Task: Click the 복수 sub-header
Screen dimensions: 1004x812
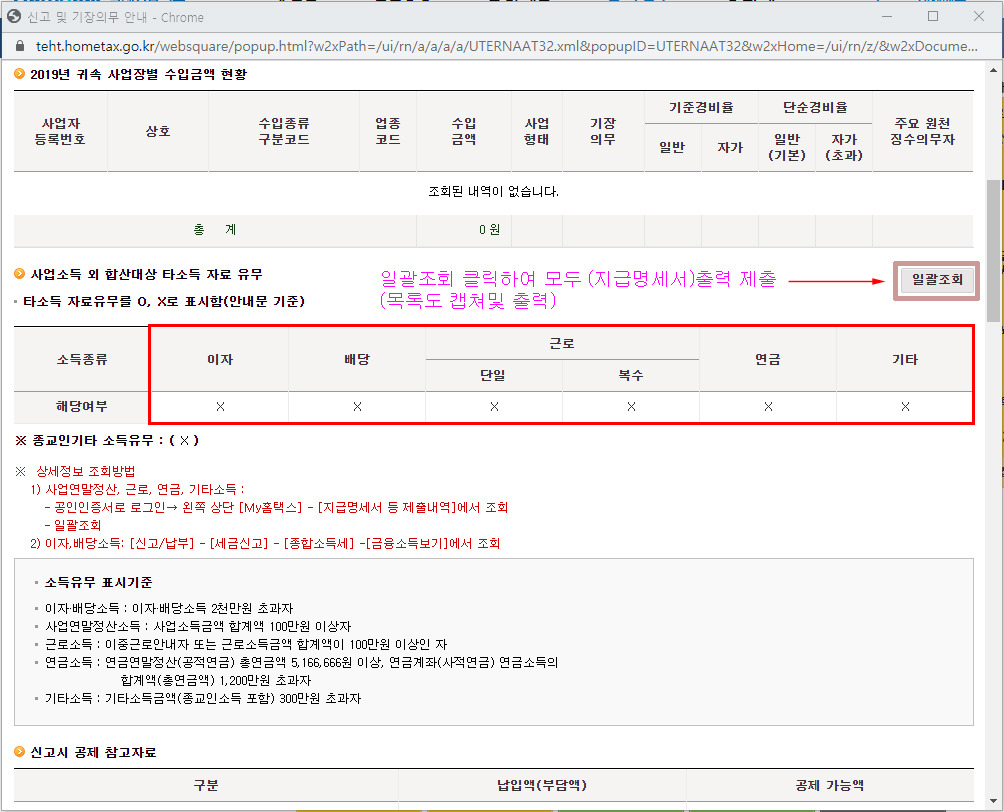Action: (631, 375)
